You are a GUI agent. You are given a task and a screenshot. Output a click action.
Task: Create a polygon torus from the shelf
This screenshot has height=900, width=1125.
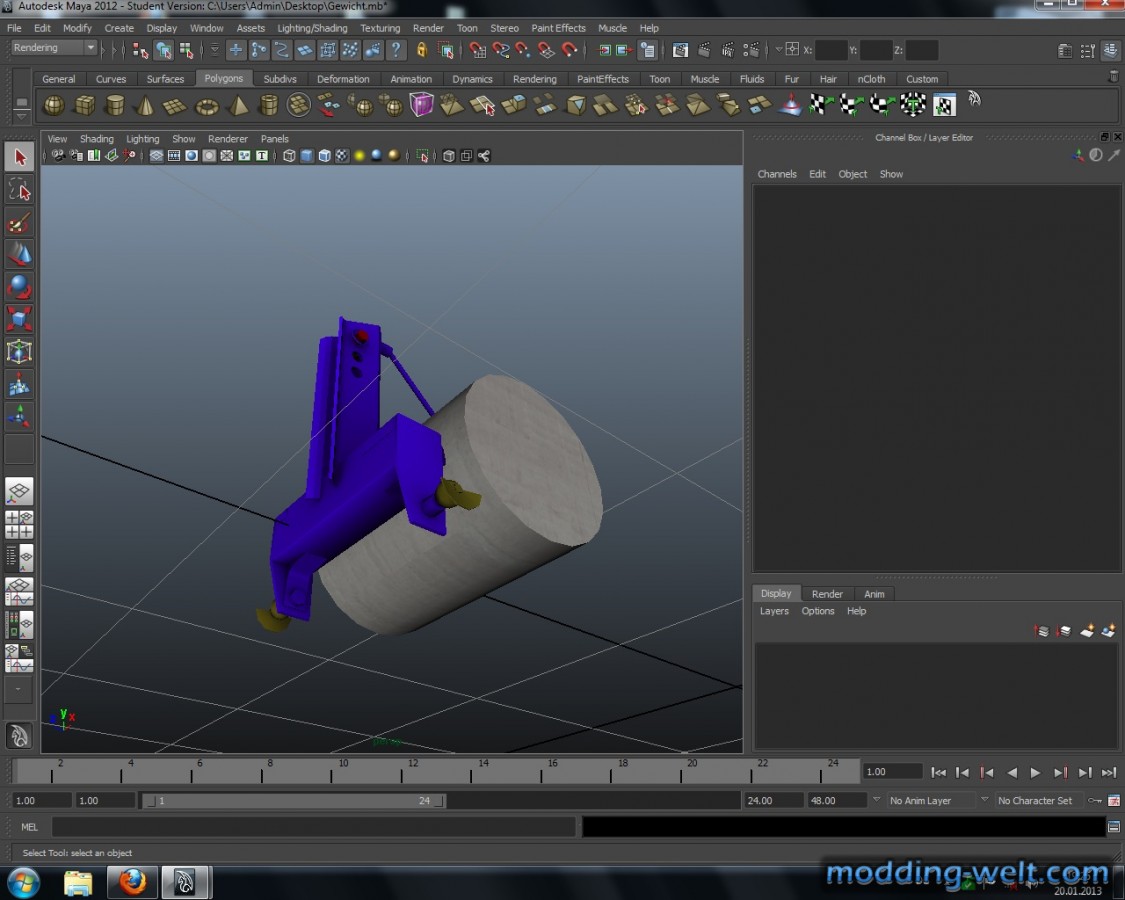207,106
